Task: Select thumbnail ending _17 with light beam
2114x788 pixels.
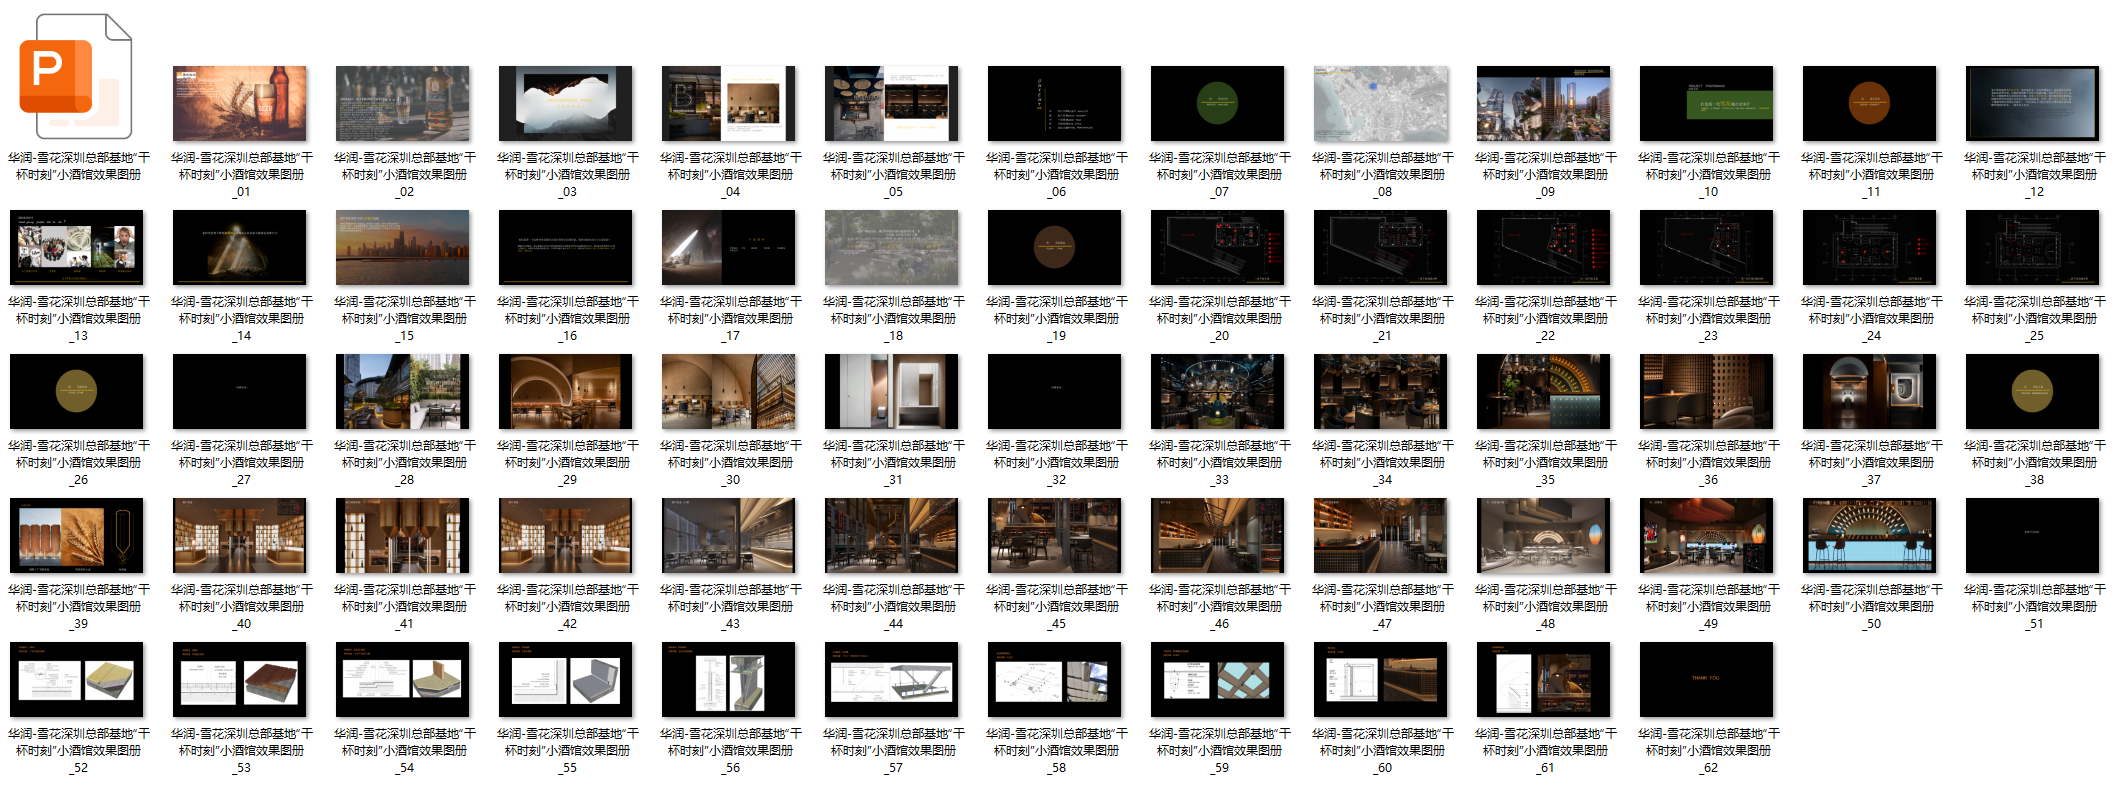Action: tap(729, 248)
